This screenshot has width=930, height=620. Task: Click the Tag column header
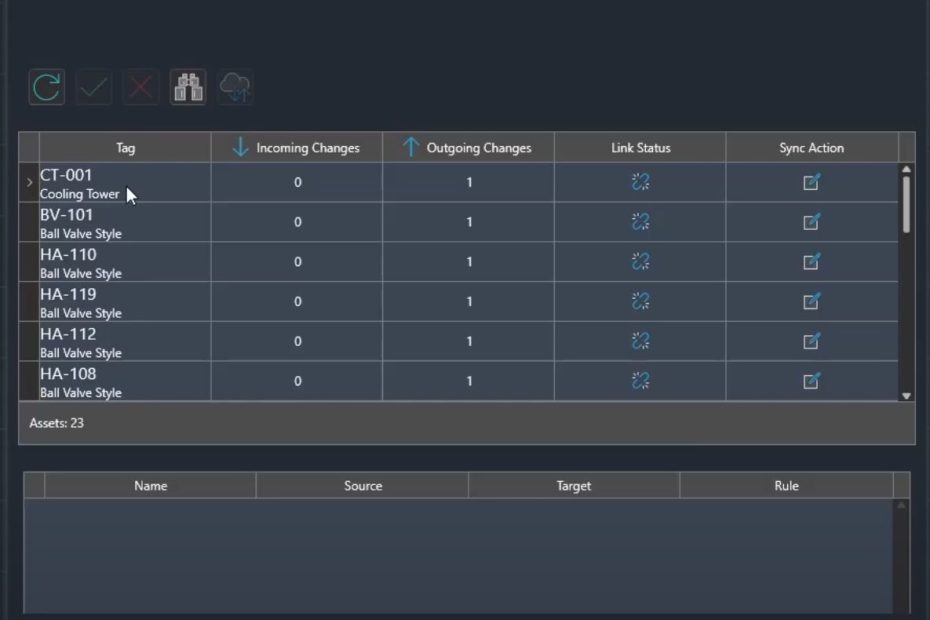click(125, 148)
